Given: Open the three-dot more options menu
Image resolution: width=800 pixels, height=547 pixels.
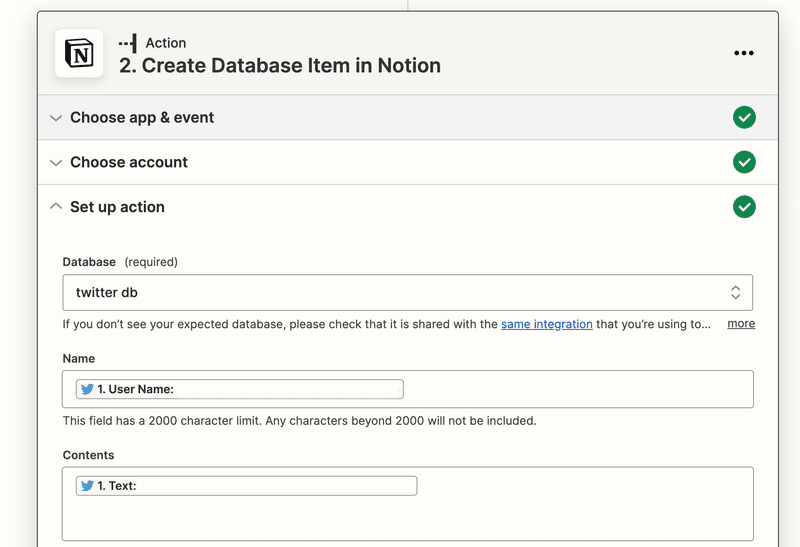Looking at the screenshot, I should (743, 53).
